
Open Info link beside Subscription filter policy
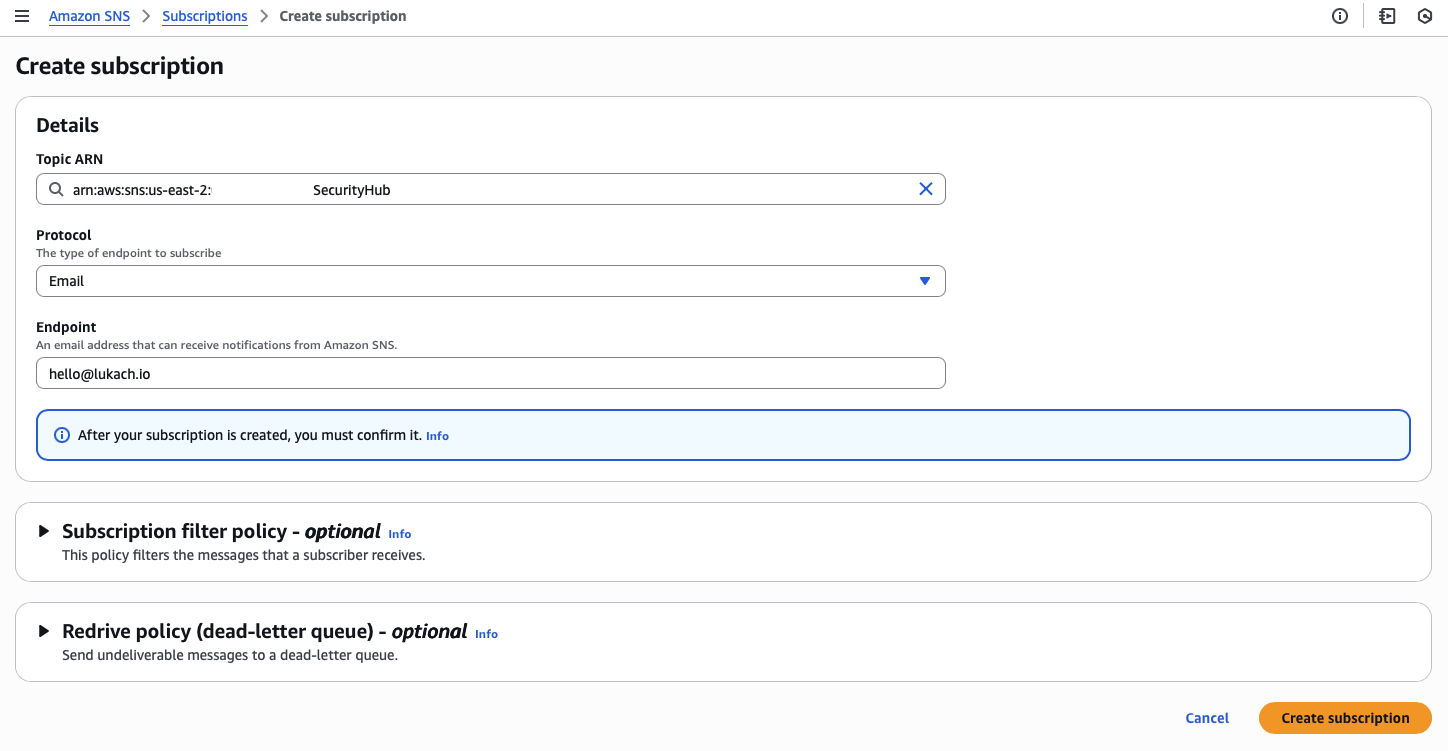coord(399,534)
